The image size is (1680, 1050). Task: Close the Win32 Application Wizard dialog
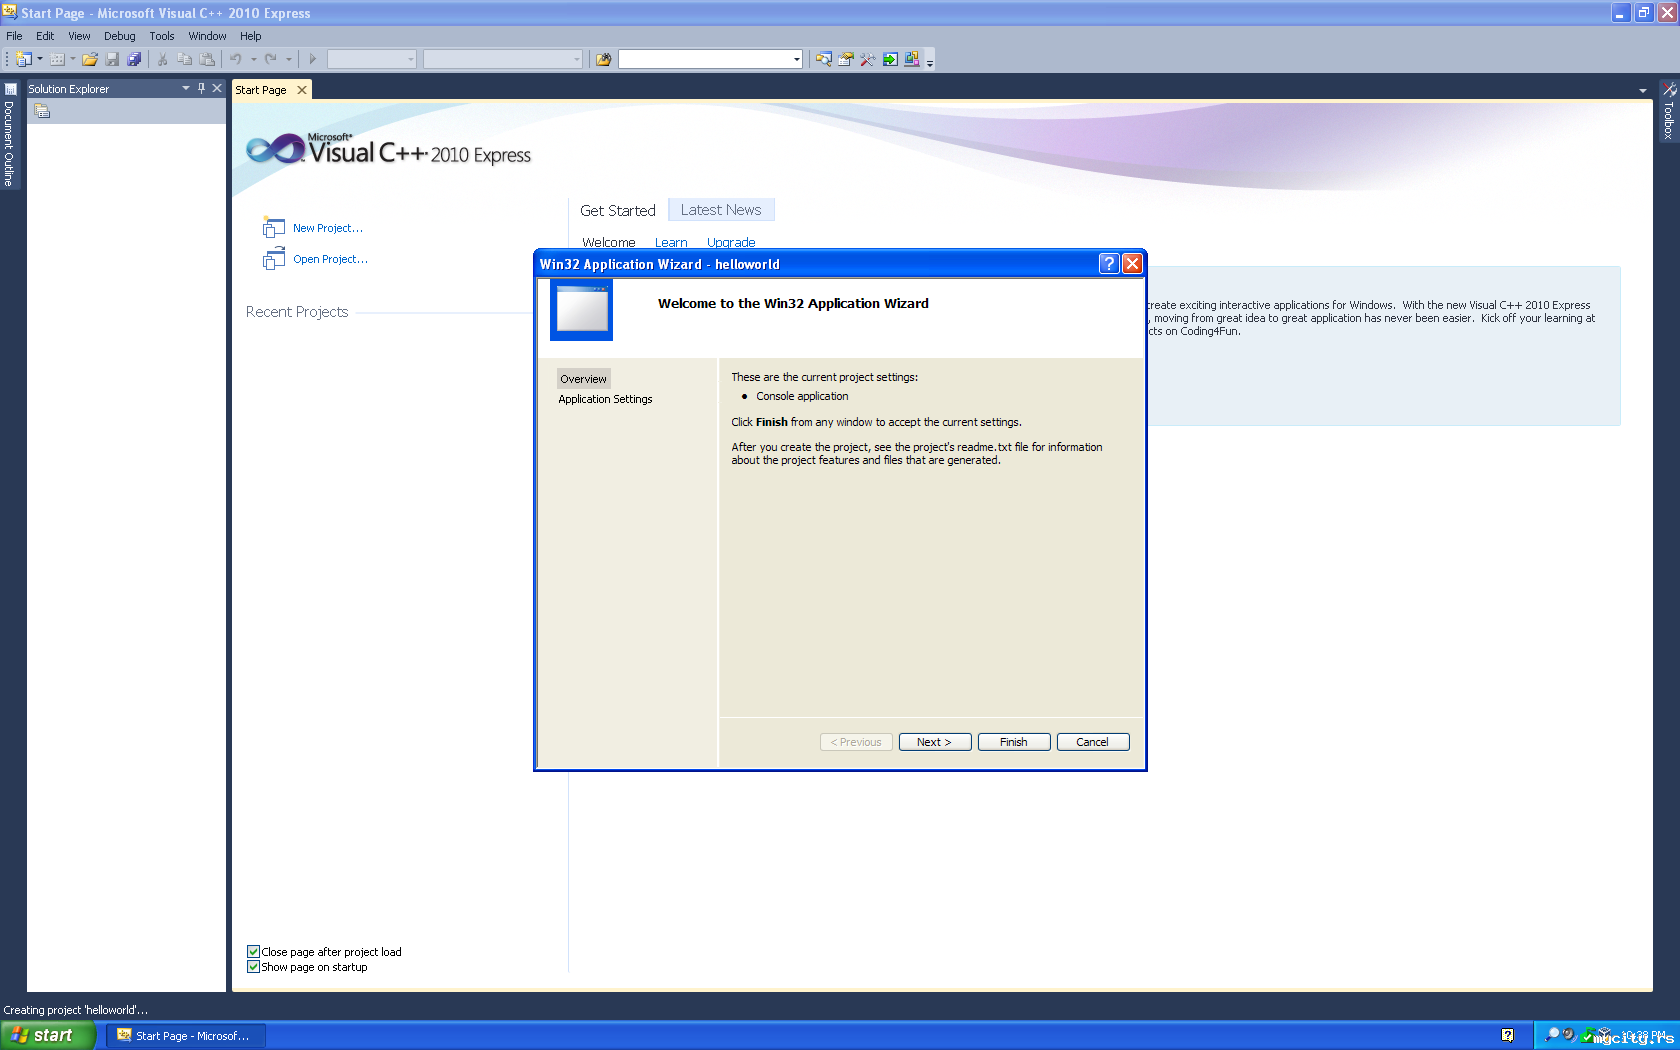[x=1132, y=263]
